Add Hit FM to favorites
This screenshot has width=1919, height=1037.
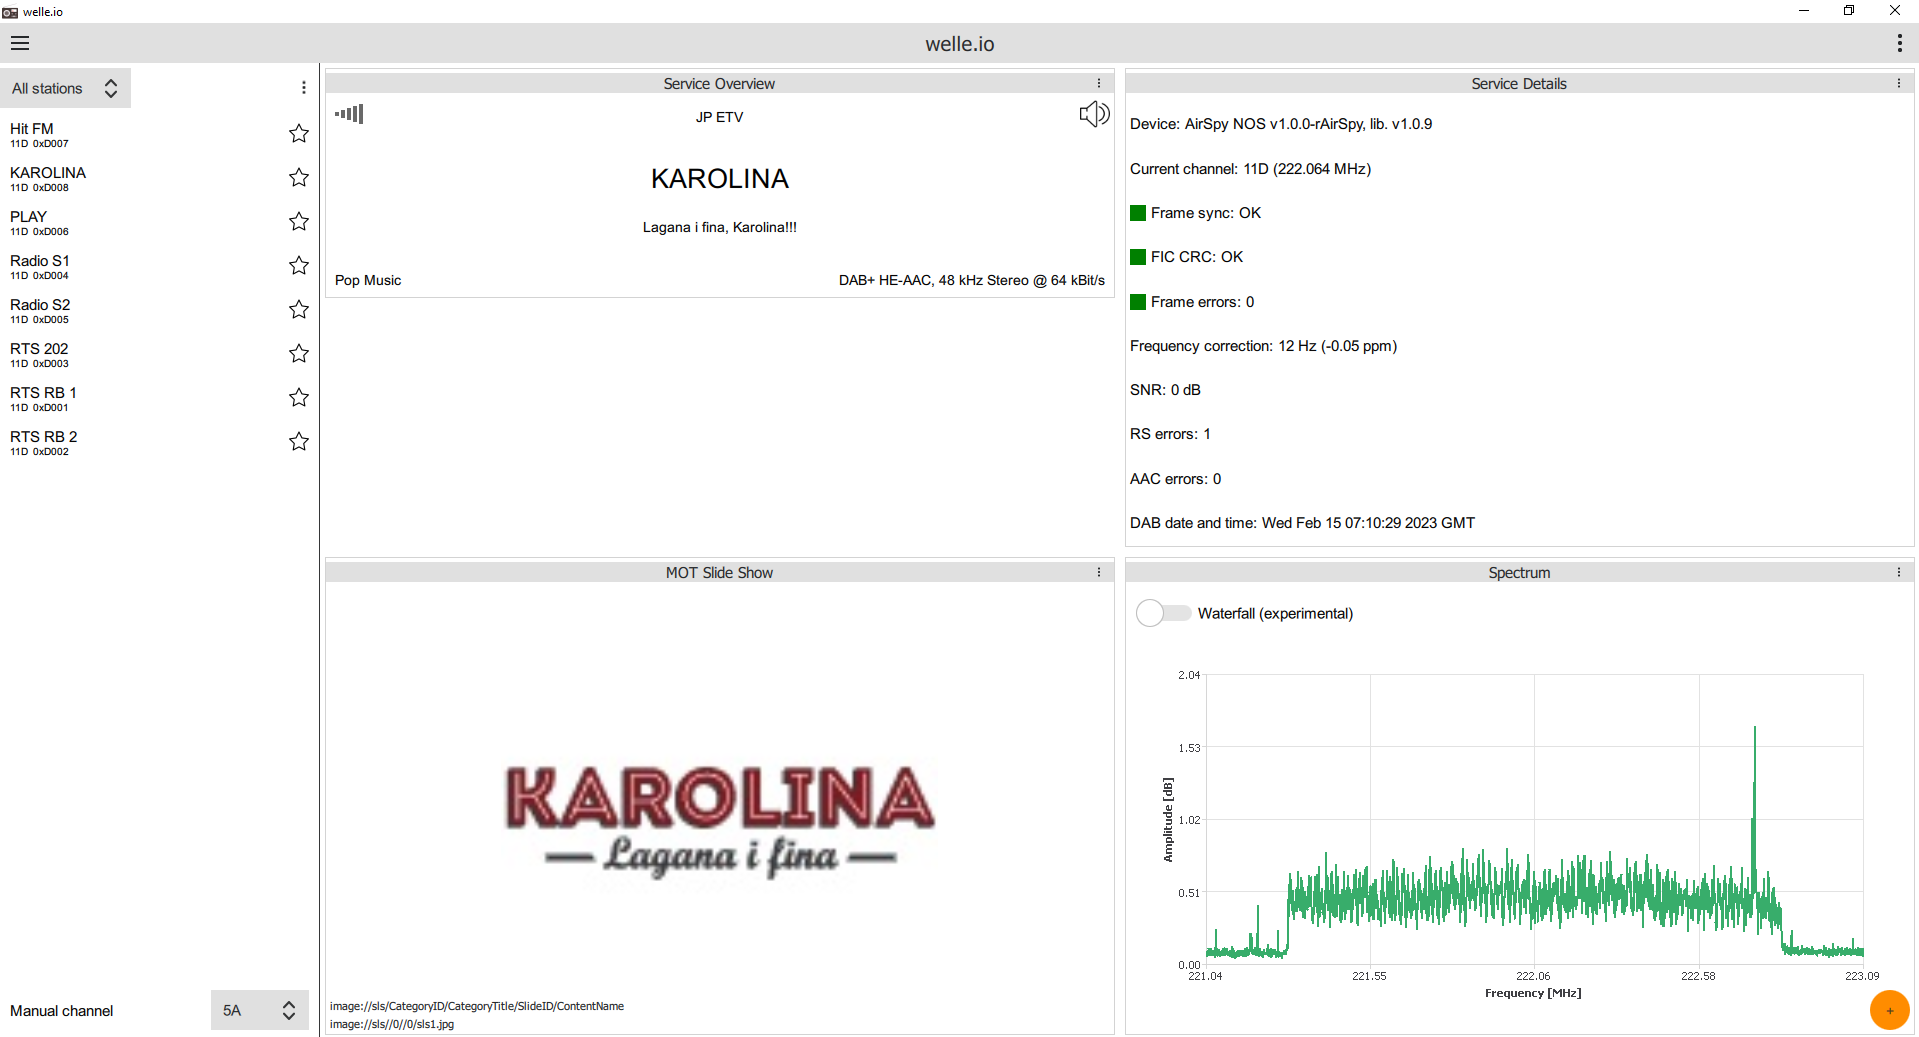[x=298, y=133]
